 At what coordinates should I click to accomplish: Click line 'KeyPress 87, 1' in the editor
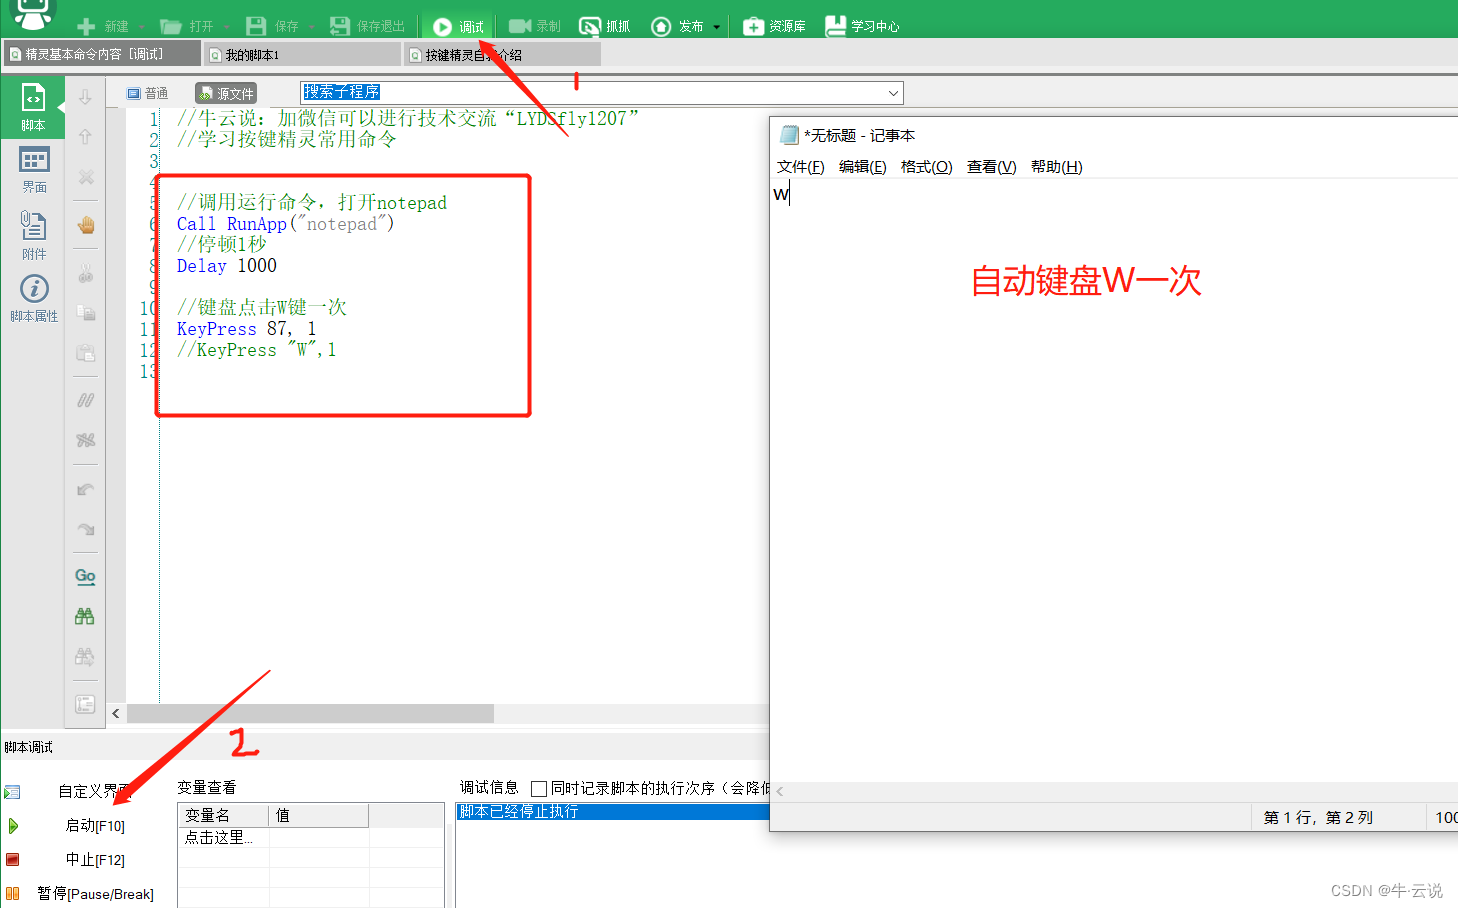[246, 328]
